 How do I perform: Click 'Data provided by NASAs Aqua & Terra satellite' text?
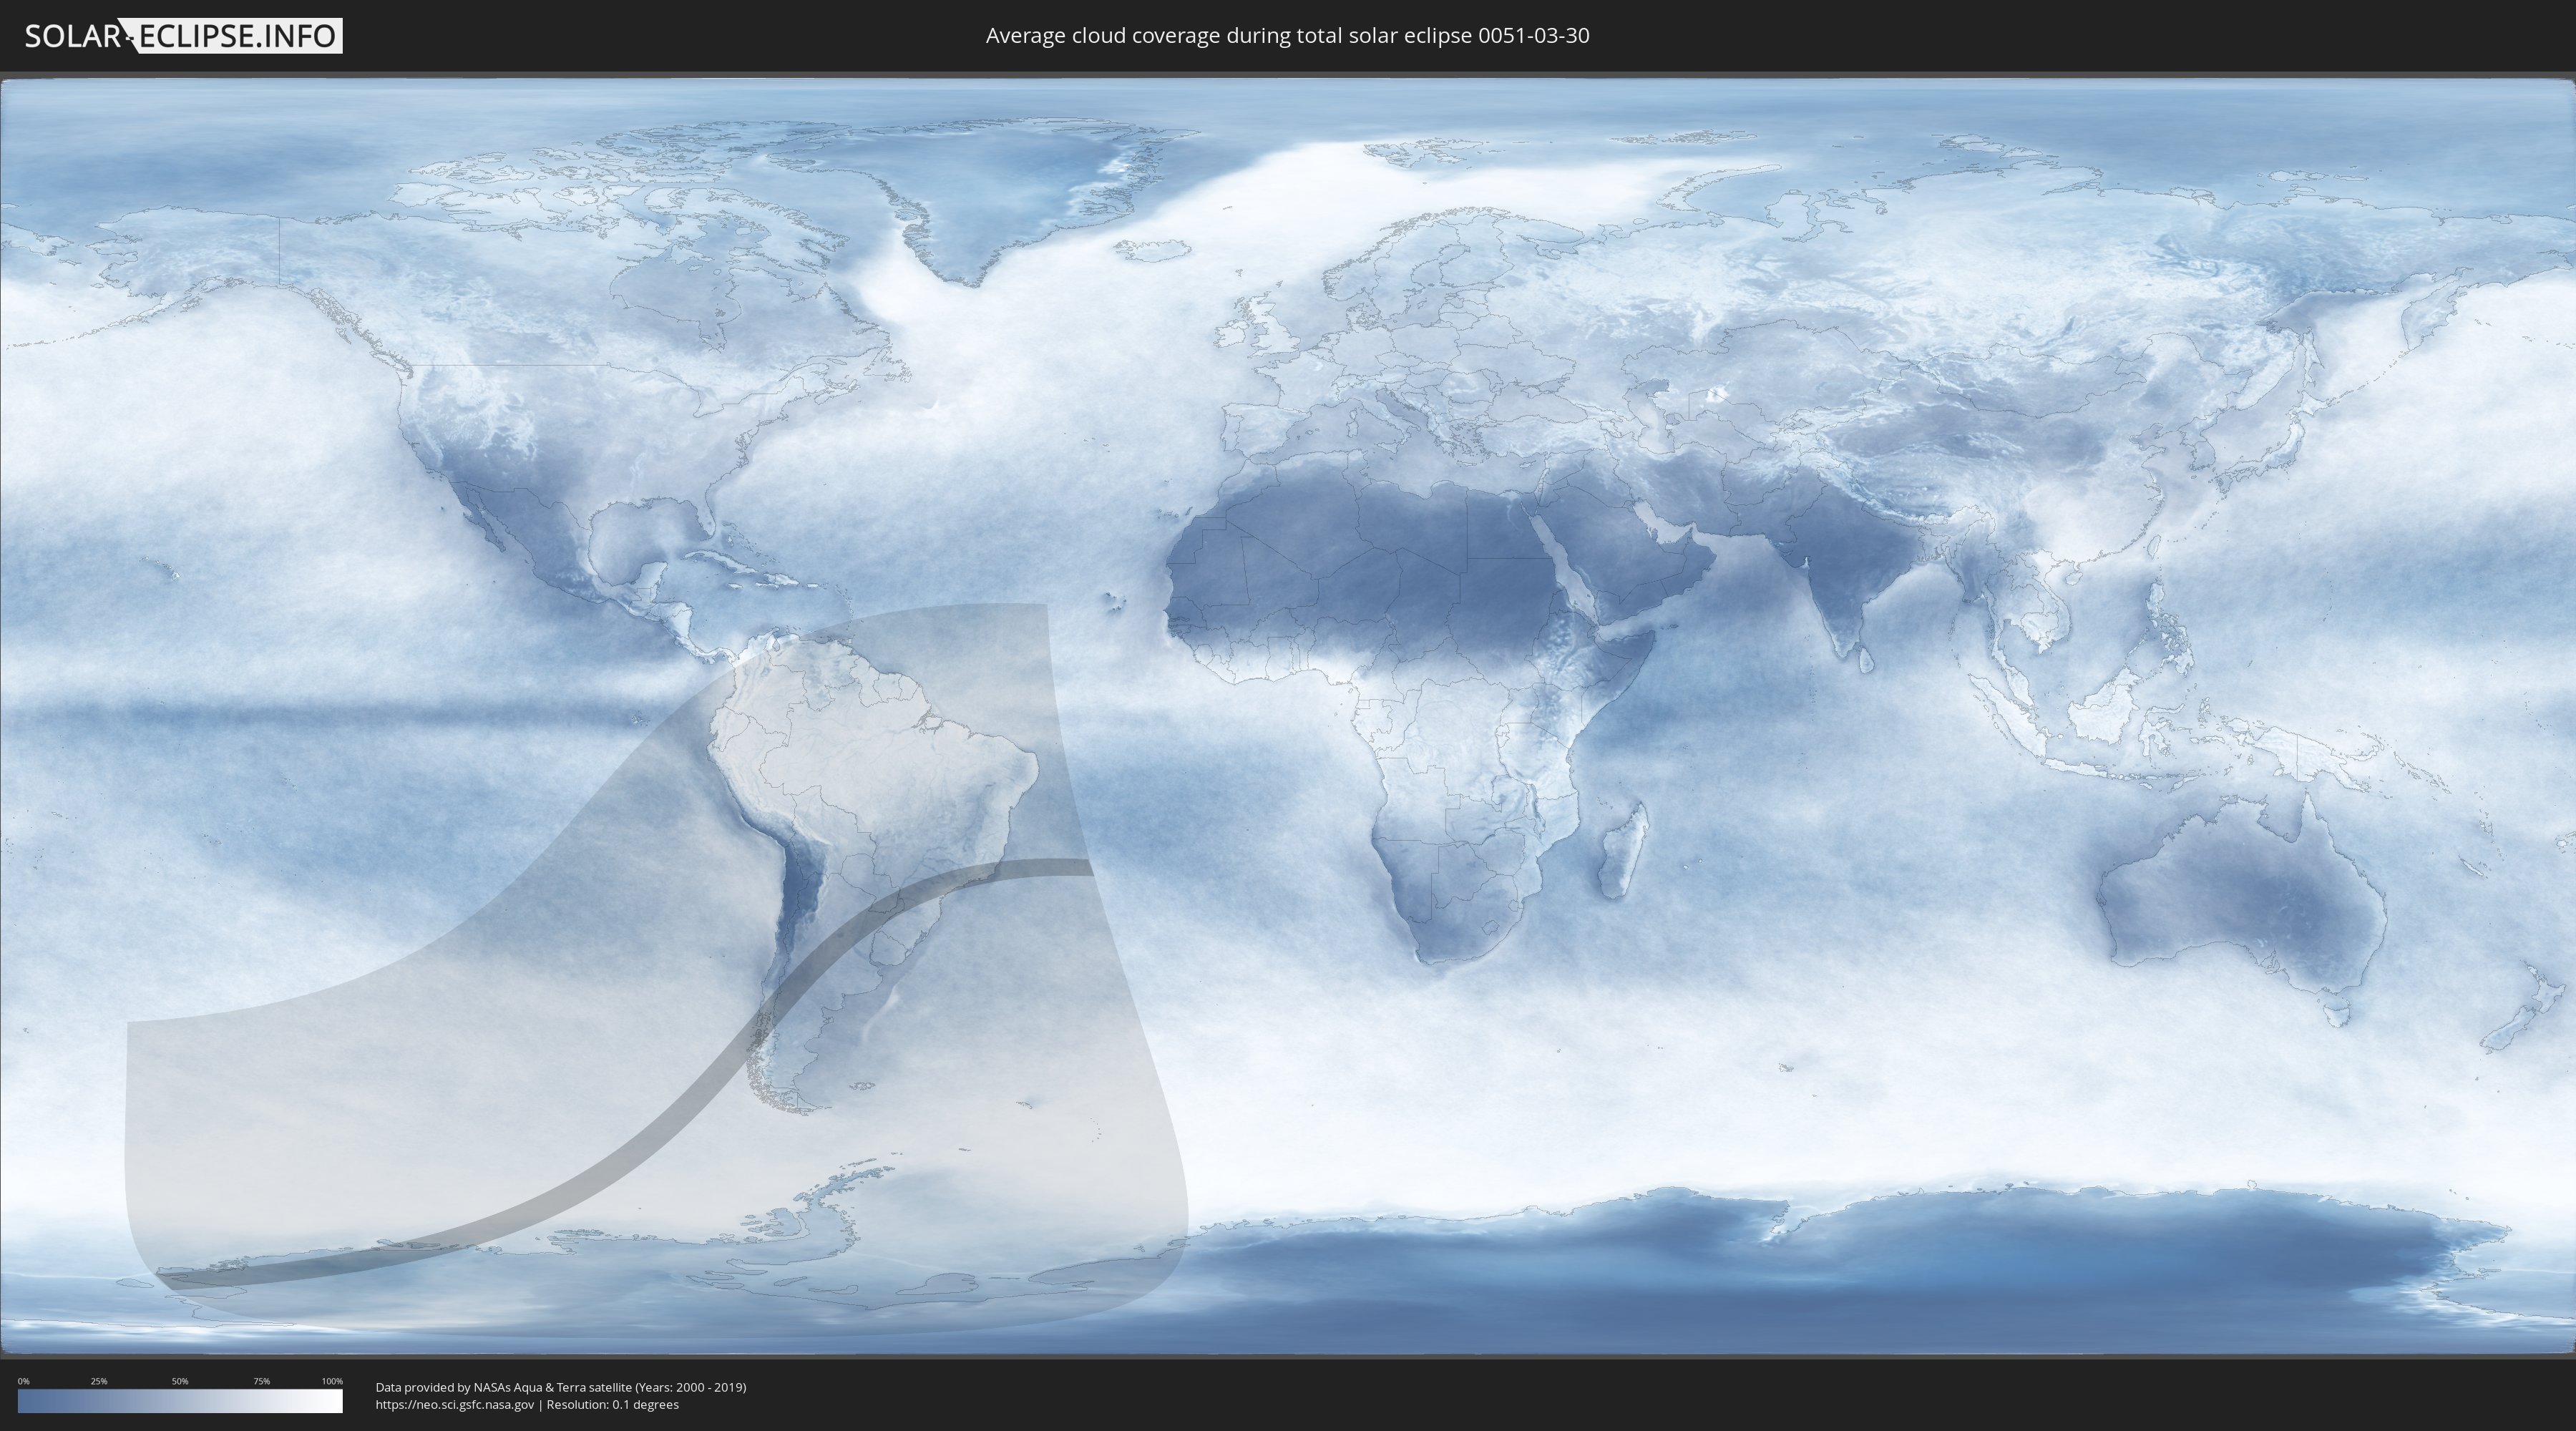click(x=503, y=1387)
